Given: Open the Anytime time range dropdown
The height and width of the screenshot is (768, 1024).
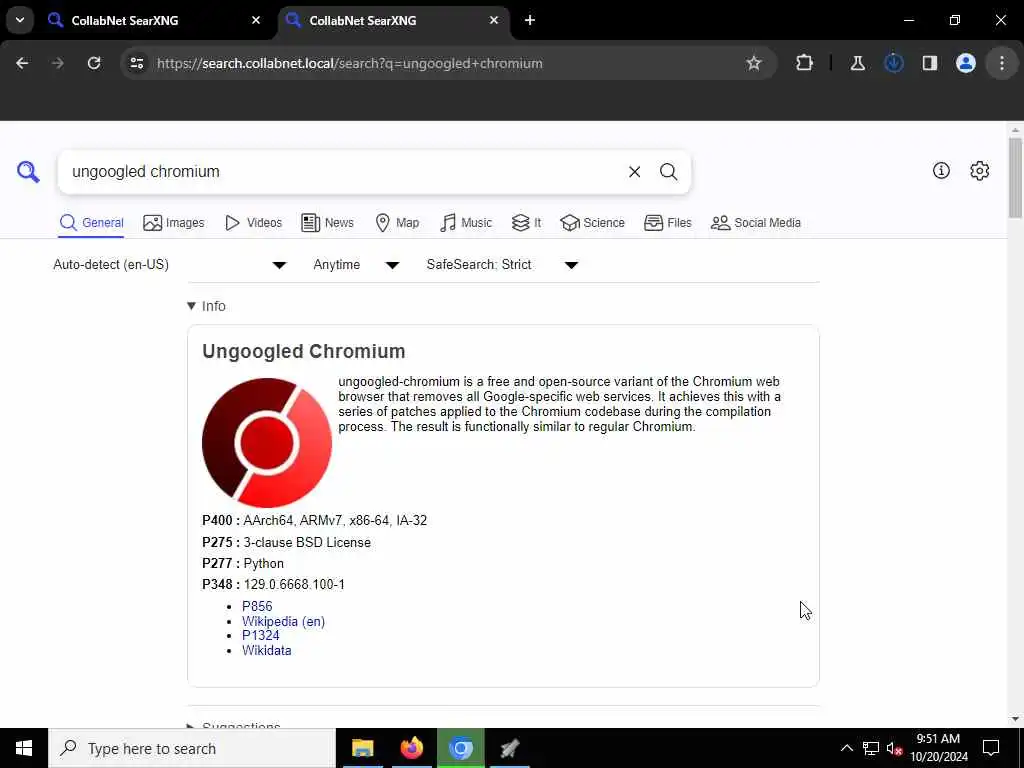Looking at the screenshot, I should point(356,264).
